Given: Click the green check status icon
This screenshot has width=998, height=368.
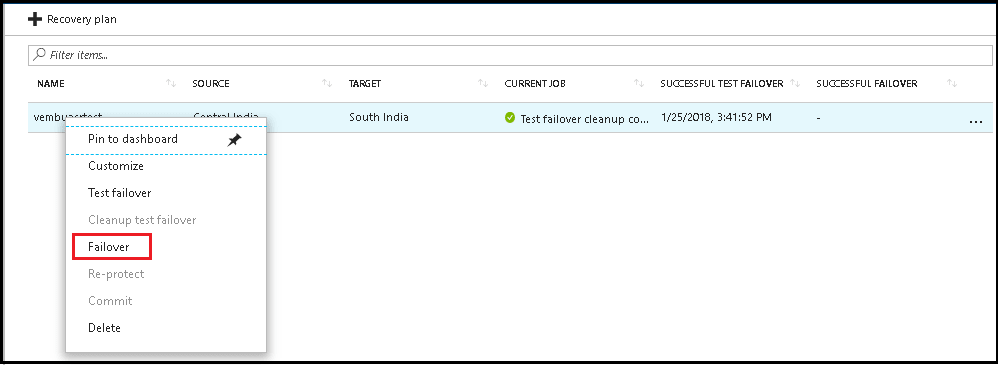Looking at the screenshot, I should click(x=510, y=118).
